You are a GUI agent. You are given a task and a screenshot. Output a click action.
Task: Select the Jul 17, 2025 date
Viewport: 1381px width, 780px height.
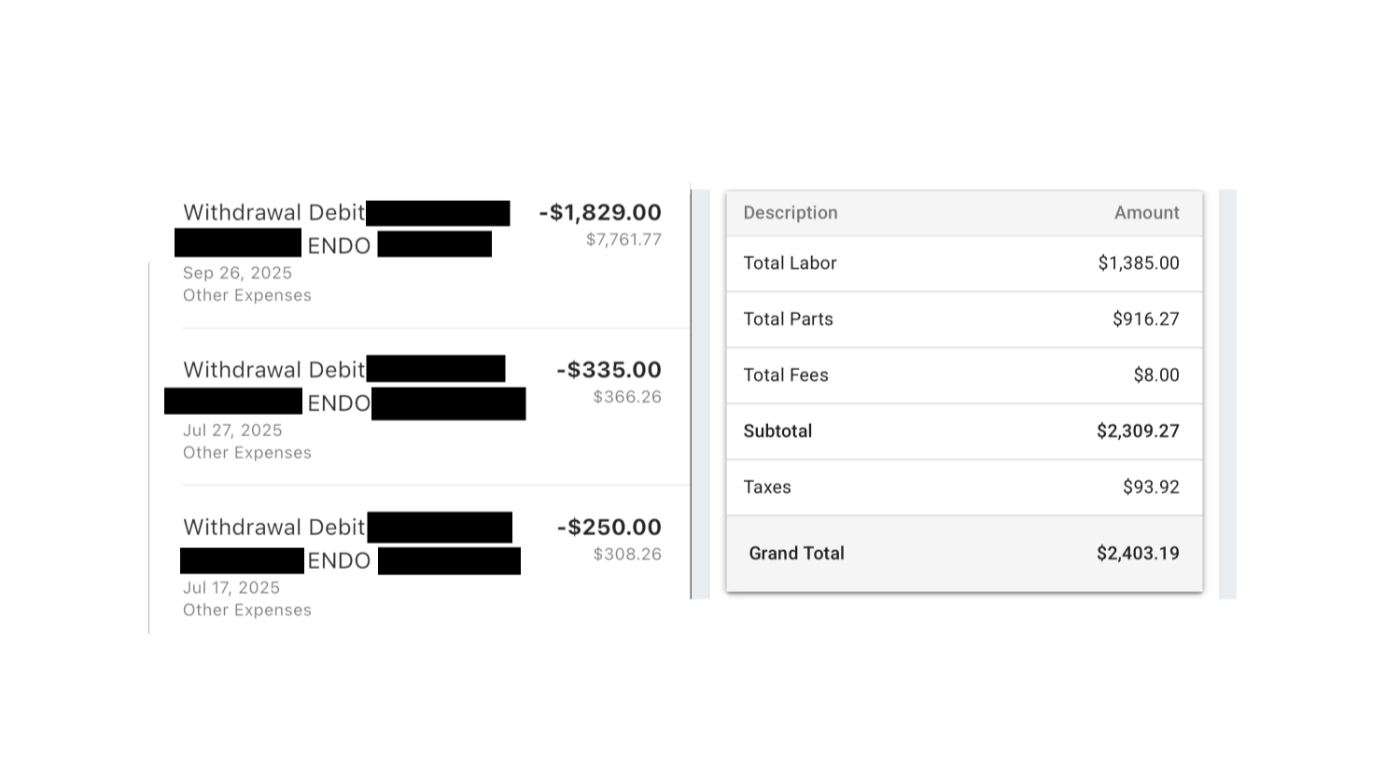coord(231,587)
